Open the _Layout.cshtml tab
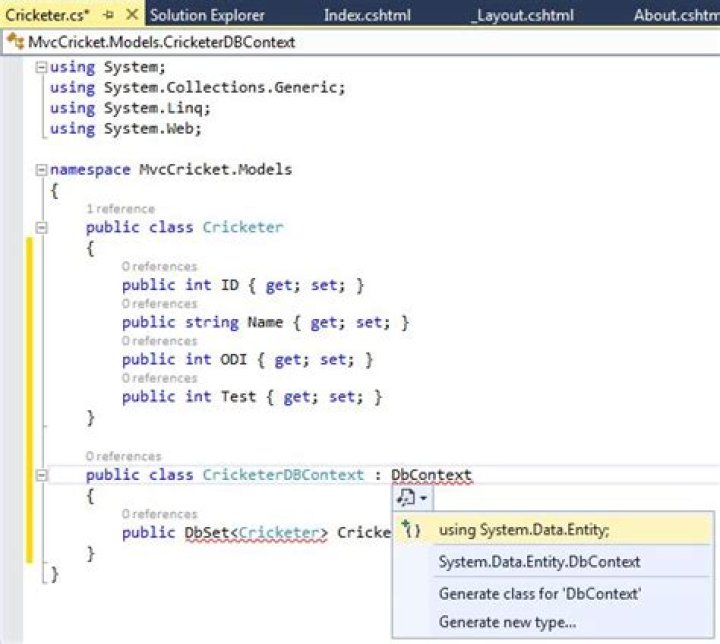Image resolution: width=720 pixels, height=644 pixels. click(x=517, y=16)
